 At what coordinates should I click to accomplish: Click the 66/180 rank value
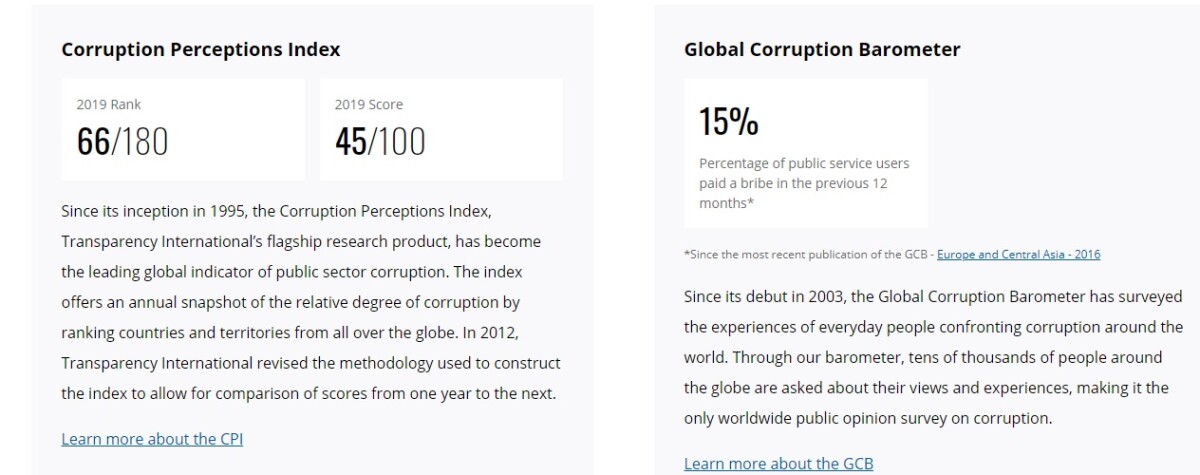click(123, 142)
